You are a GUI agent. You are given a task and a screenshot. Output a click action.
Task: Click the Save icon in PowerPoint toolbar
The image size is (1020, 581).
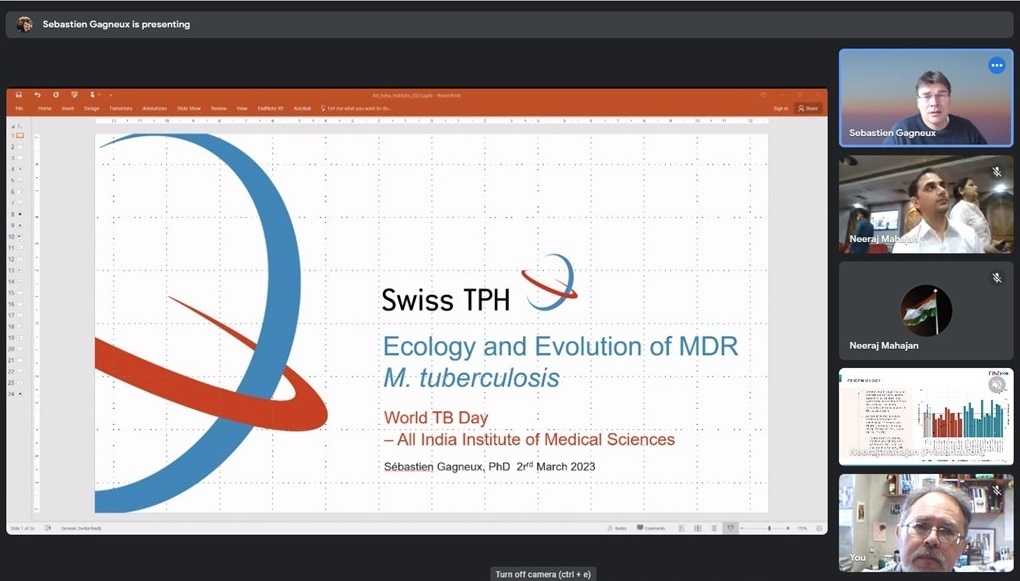pyautogui.click(x=19, y=95)
